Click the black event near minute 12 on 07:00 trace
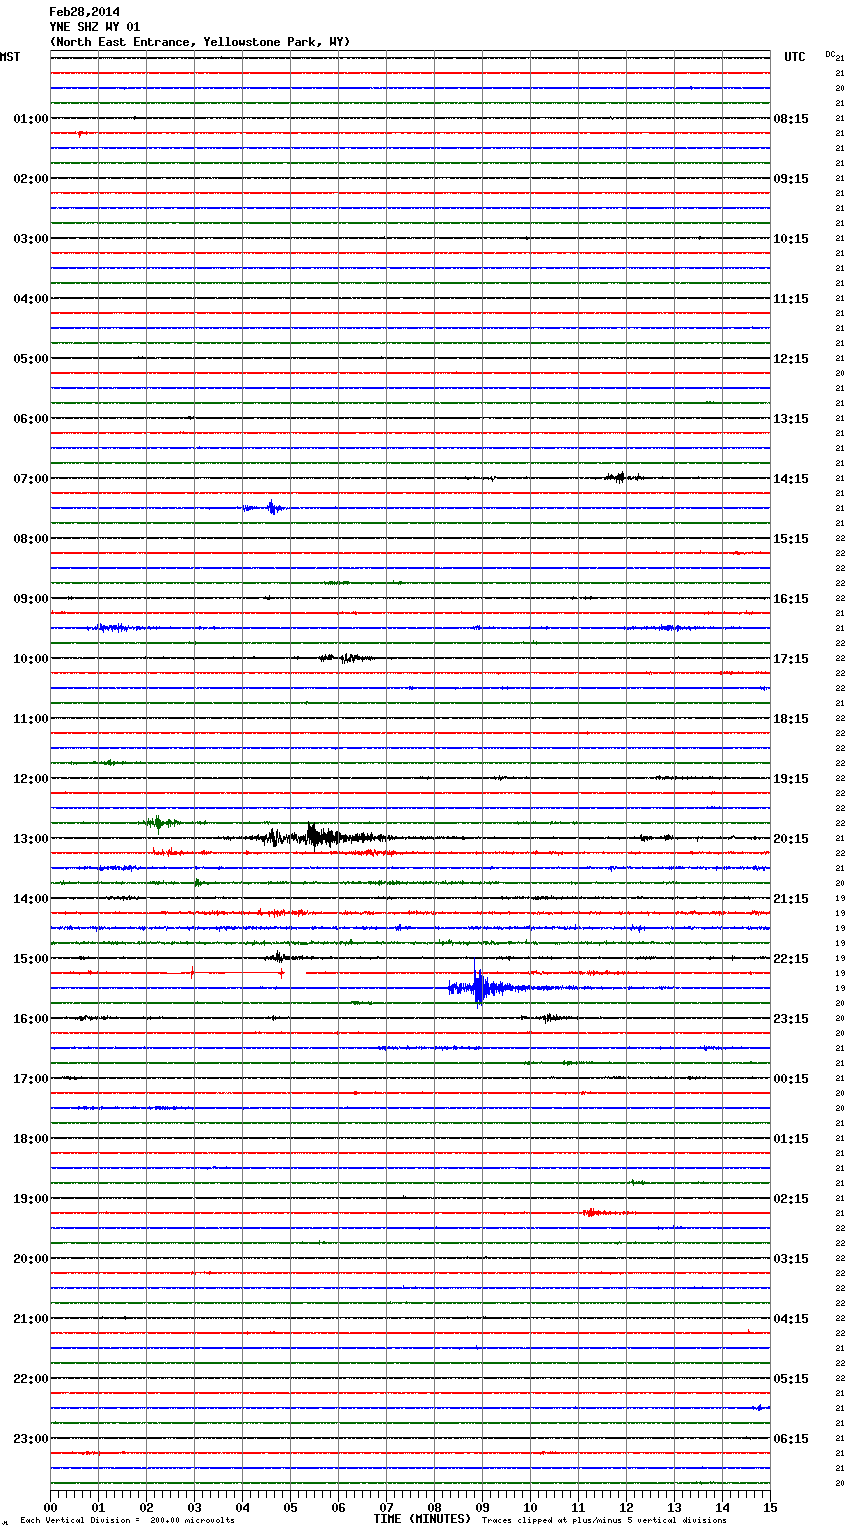 pyautogui.click(x=620, y=477)
